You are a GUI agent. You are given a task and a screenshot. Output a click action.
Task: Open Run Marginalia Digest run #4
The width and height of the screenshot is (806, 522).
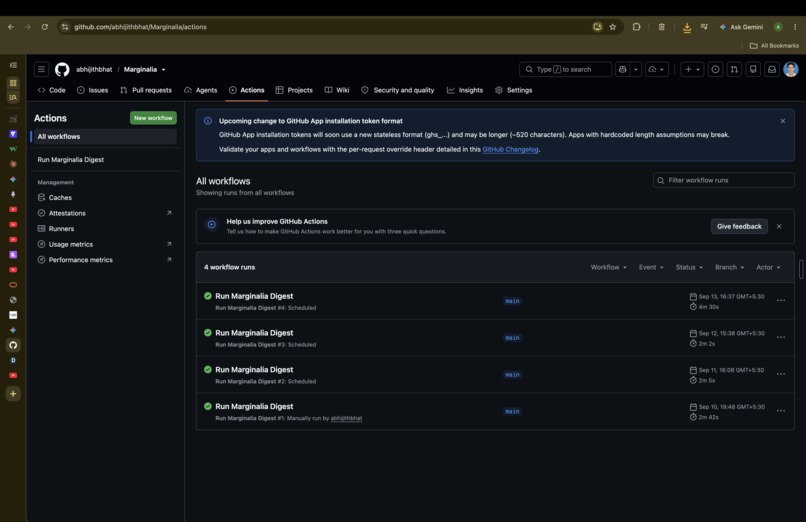click(x=254, y=296)
